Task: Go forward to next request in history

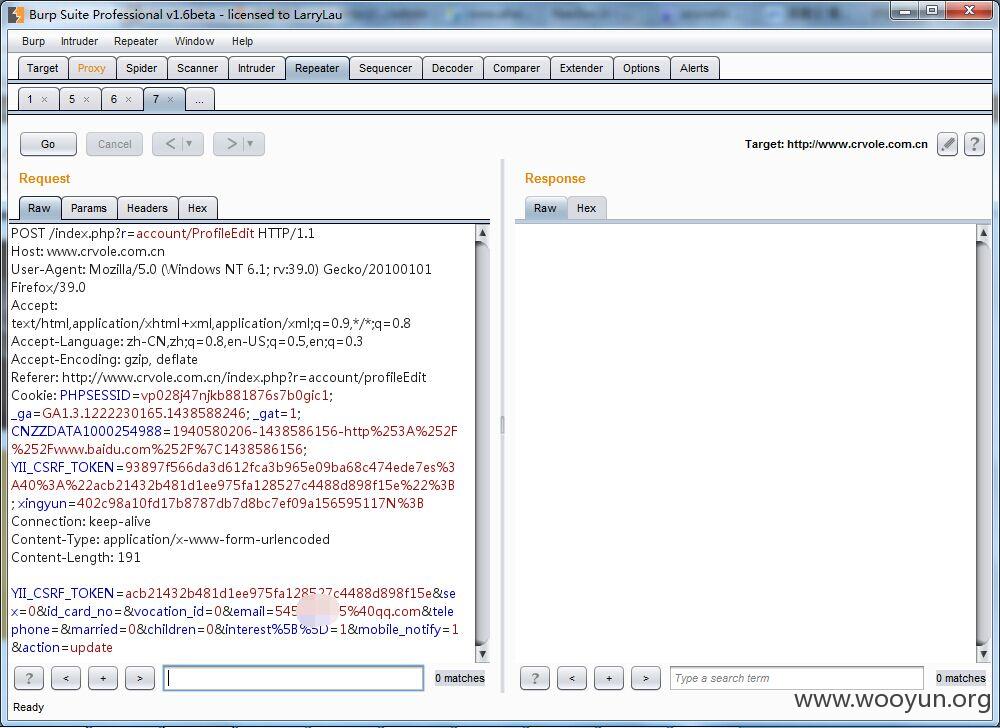Action: coord(232,144)
